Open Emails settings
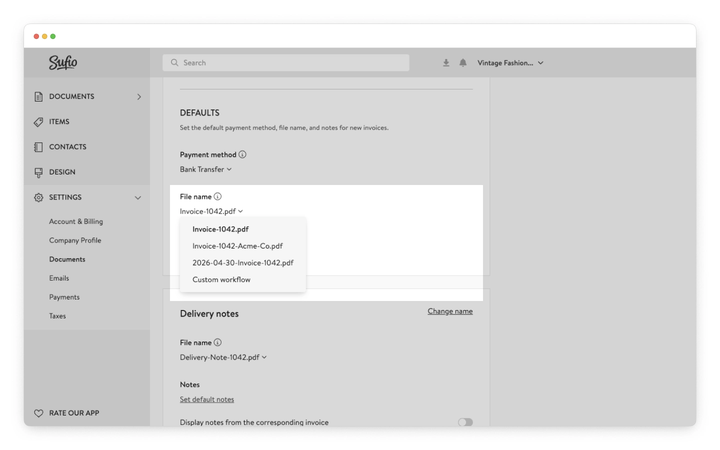The height and width of the screenshot is (450, 720). [x=59, y=278]
